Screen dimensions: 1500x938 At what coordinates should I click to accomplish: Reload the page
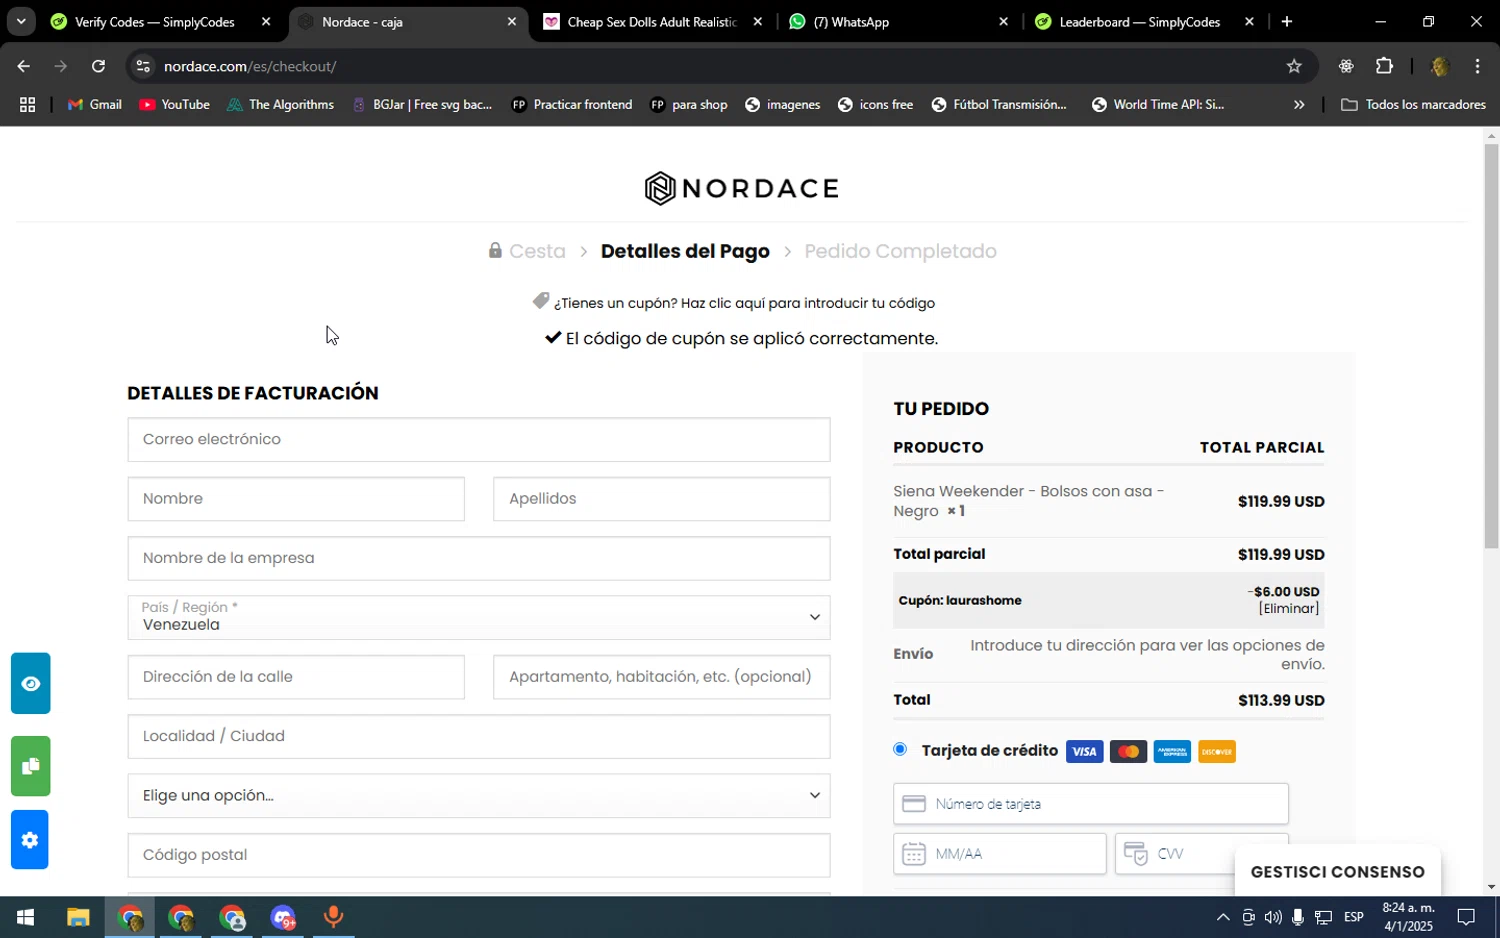(x=98, y=66)
